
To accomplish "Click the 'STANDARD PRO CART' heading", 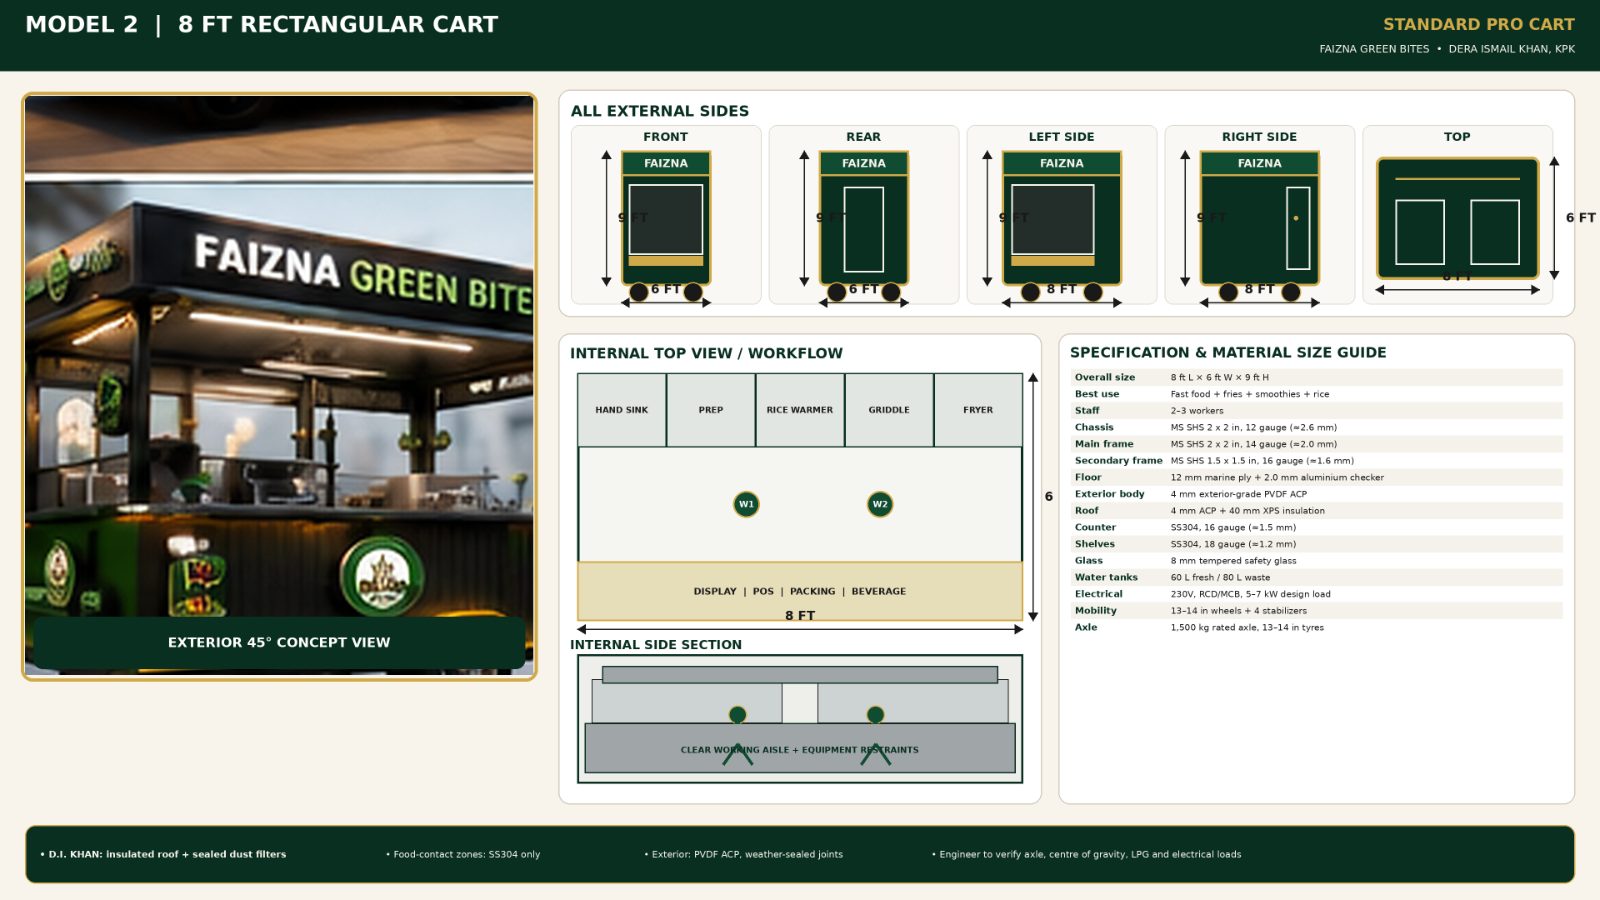I will tap(1479, 24).
